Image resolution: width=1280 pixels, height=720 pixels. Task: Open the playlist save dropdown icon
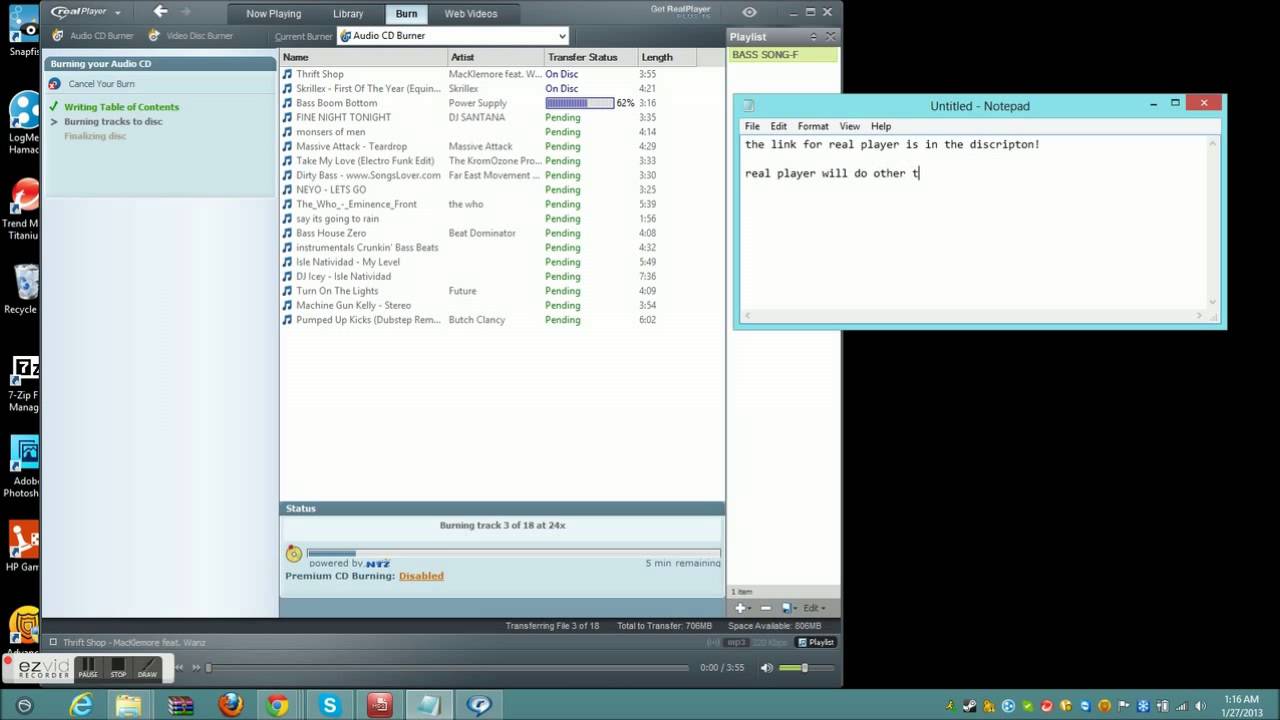pyautogui.click(x=788, y=608)
